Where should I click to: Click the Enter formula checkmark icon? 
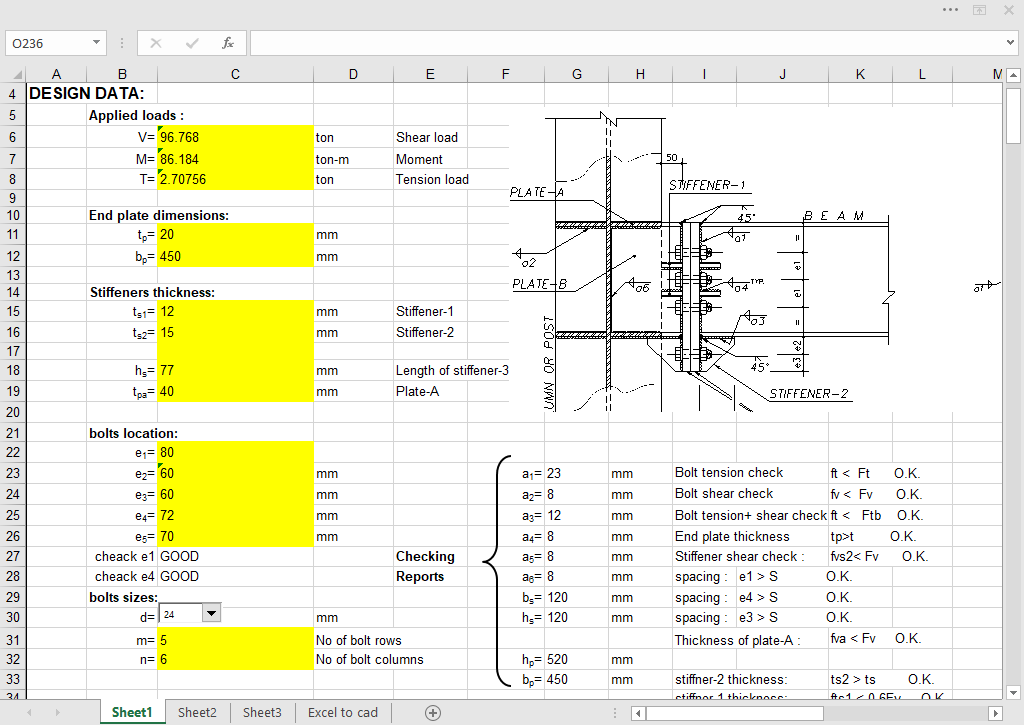[192, 43]
